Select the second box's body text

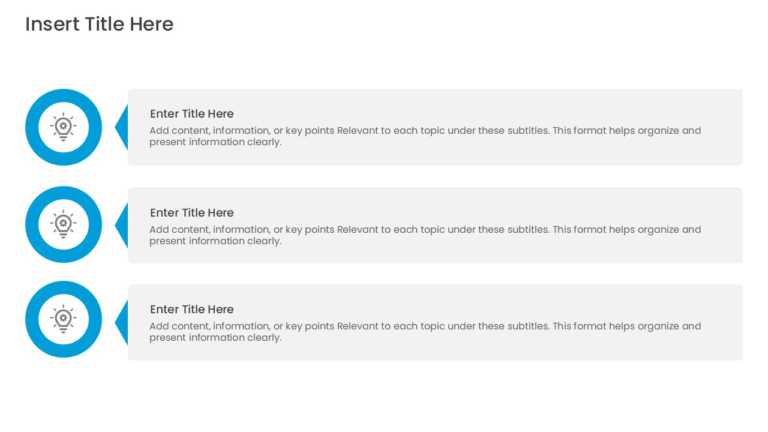pos(425,235)
